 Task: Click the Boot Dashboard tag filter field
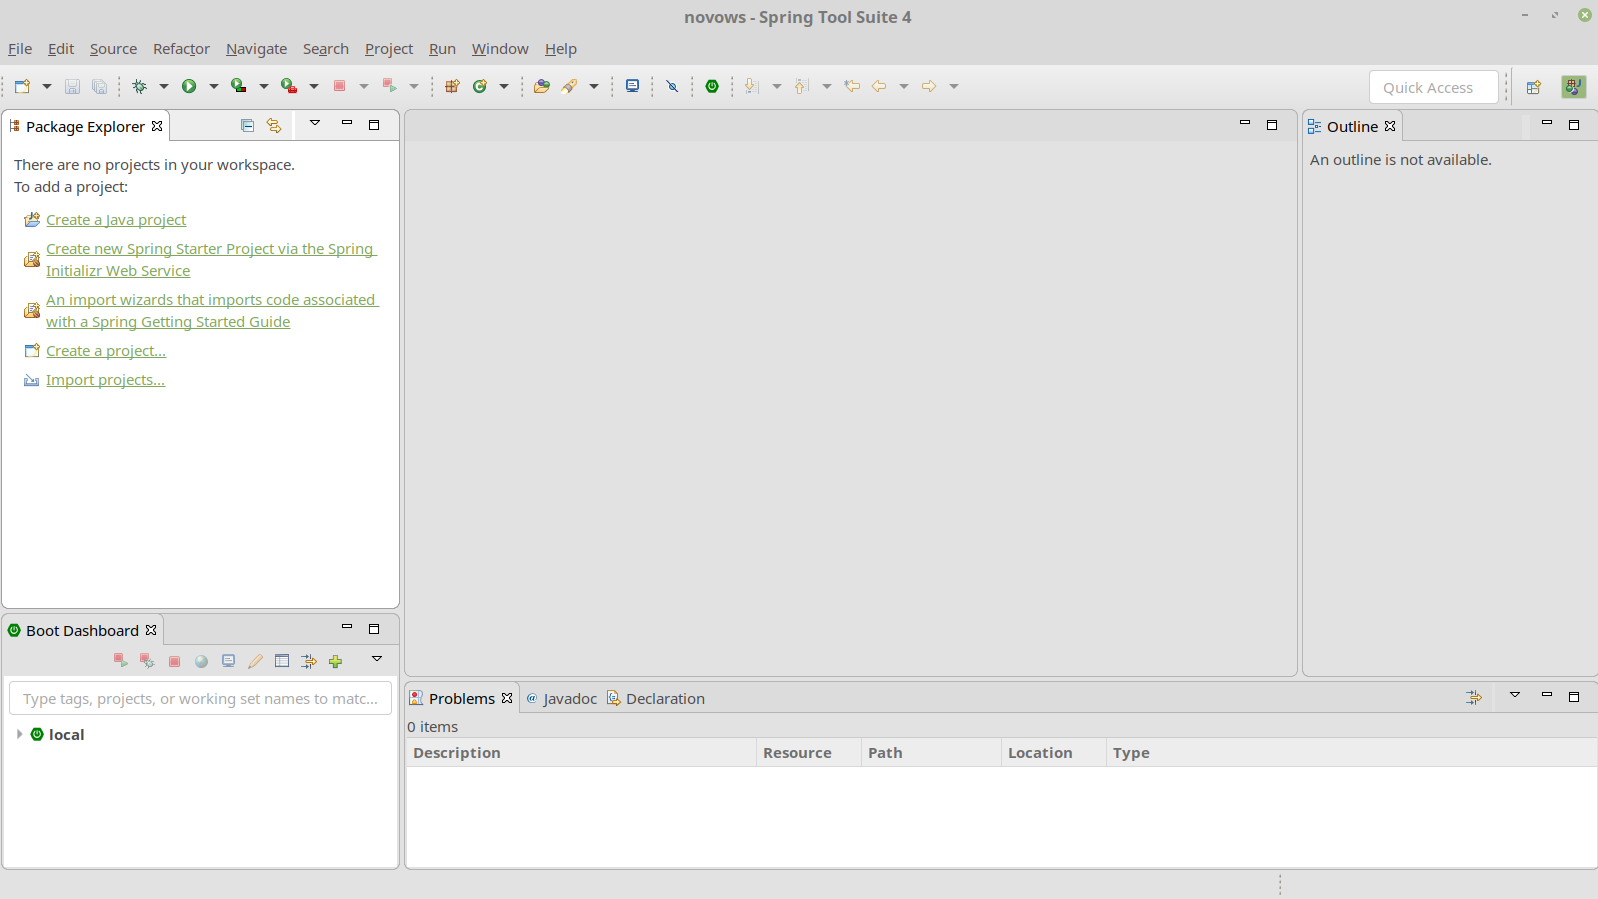tap(200, 699)
